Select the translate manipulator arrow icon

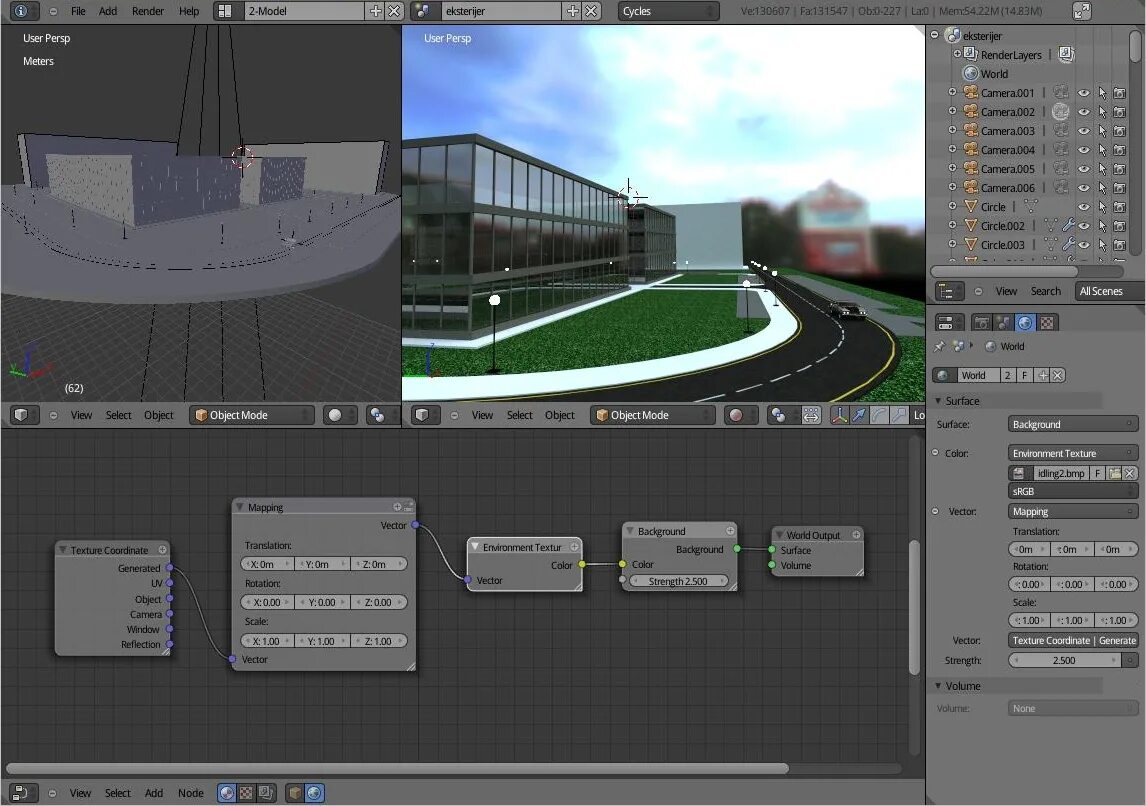tap(860, 415)
